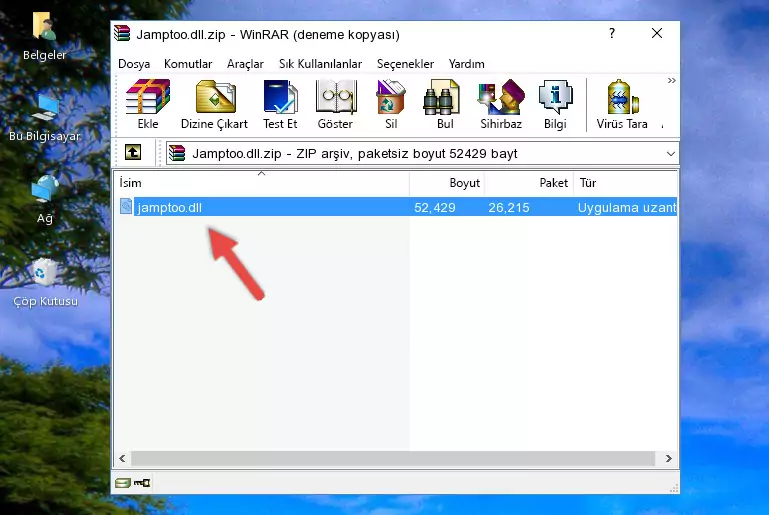Select the jamptoo.dll file row
This screenshot has width=769, height=515.
click(398, 207)
